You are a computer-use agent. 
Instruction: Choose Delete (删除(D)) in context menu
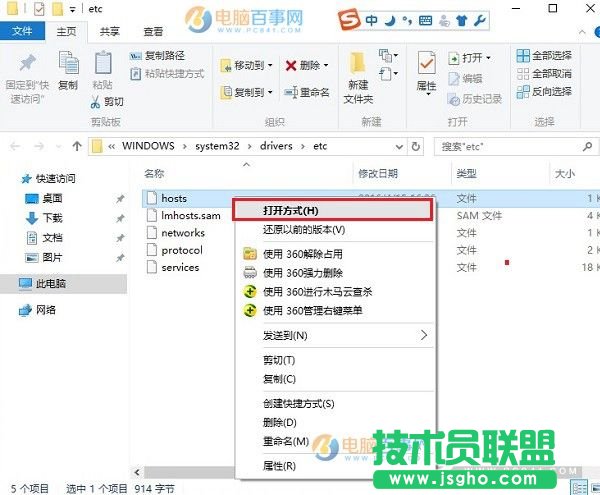click(x=334, y=422)
